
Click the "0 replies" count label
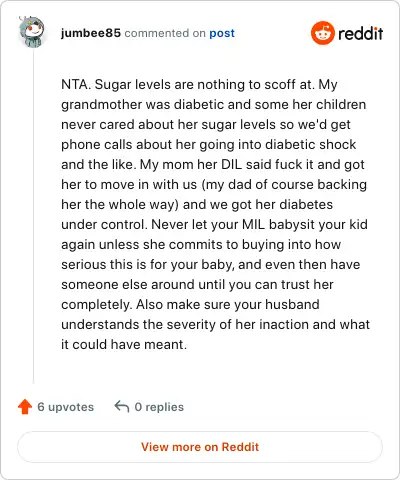tap(159, 407)
